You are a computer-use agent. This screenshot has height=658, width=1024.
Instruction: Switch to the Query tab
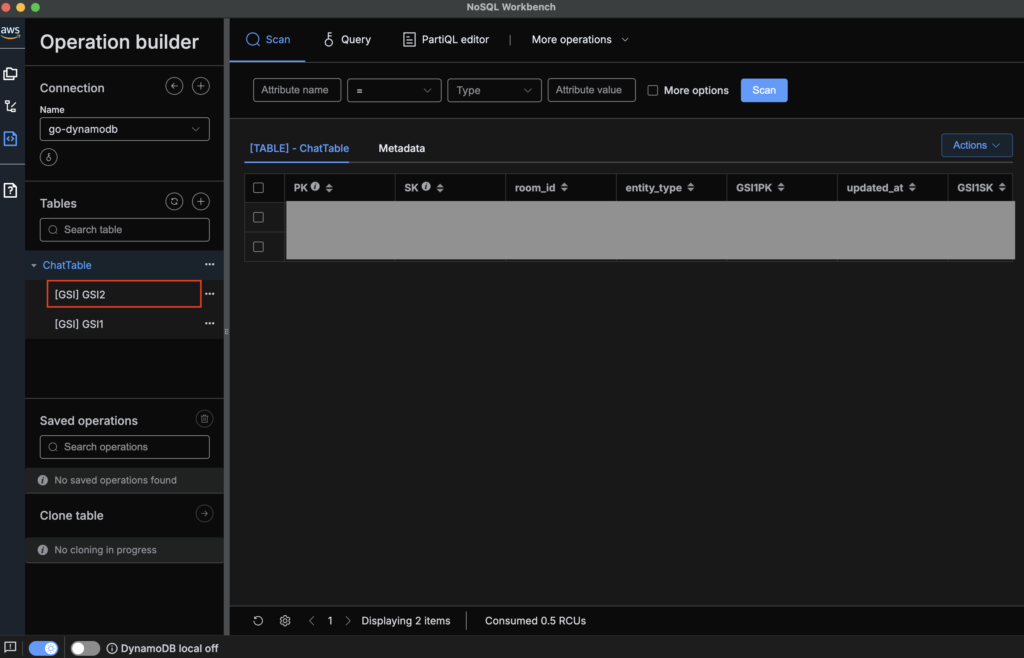coord(346,40)
